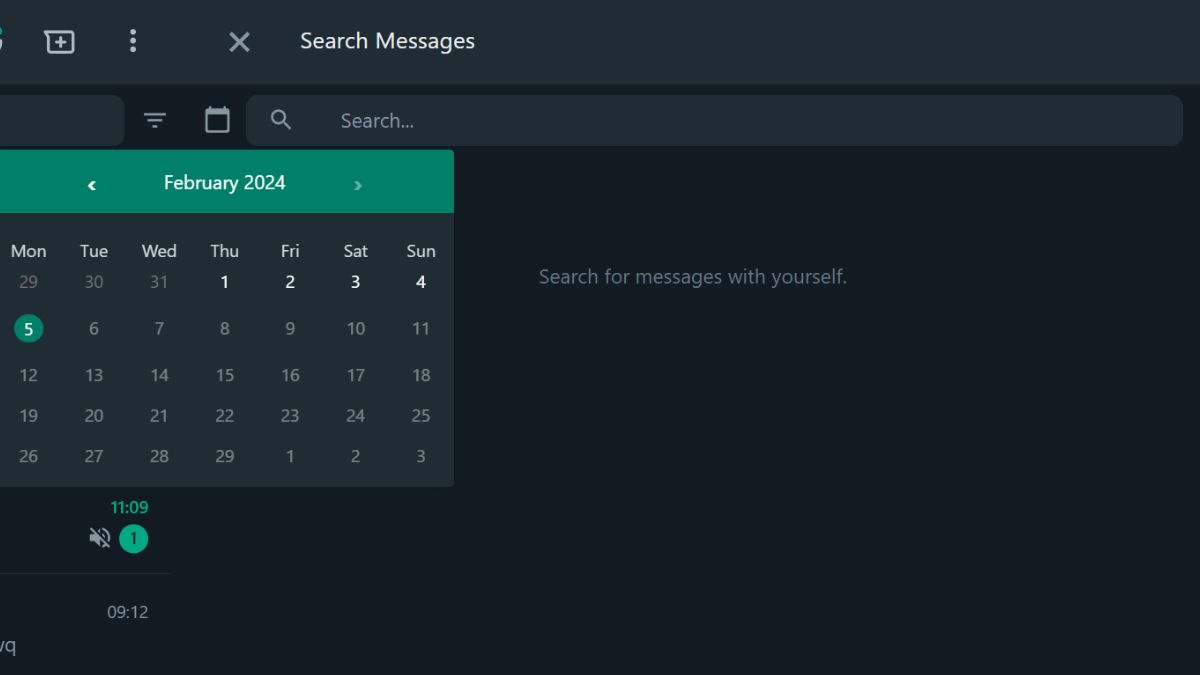Select February 1 in the calendar

(225, 282)
